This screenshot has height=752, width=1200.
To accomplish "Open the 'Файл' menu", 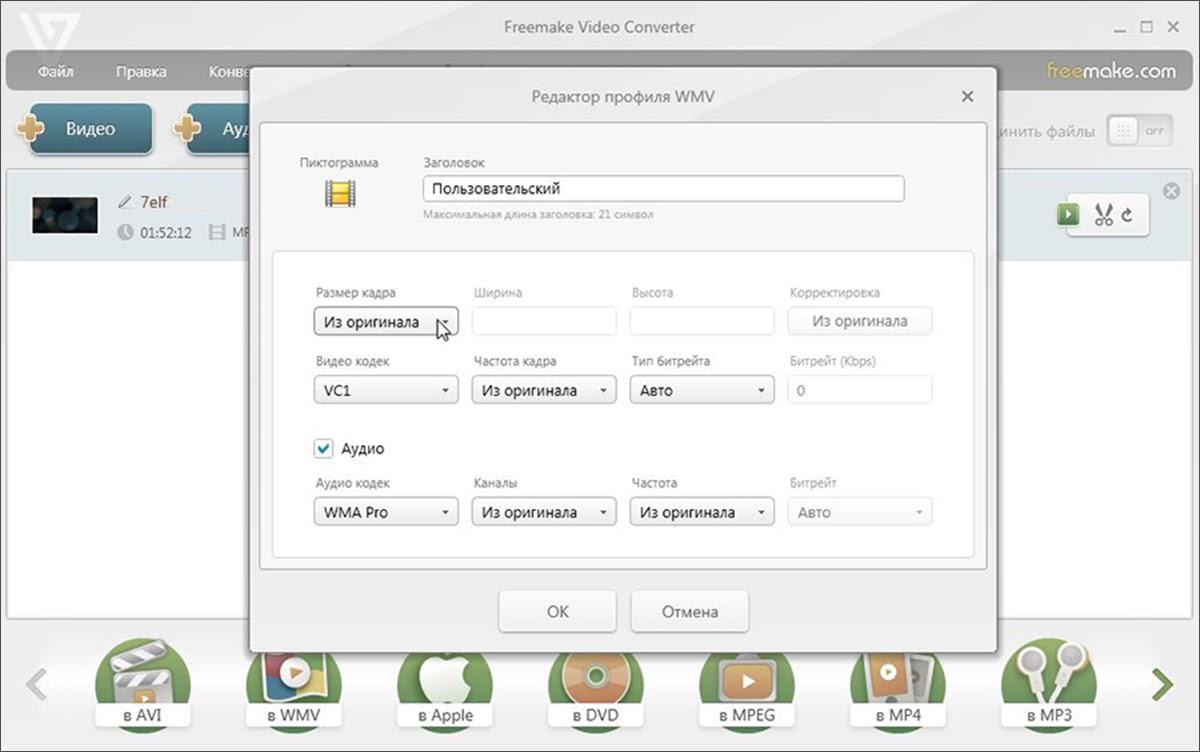I will click(x=56, y=71).
